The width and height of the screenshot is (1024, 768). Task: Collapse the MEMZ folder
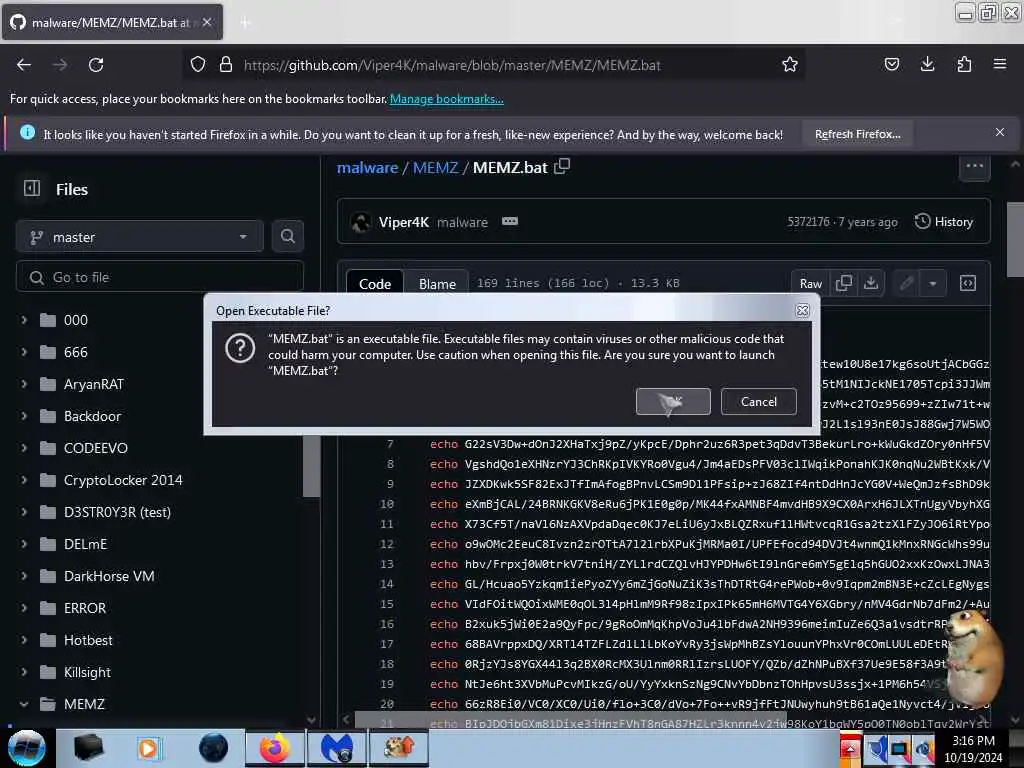pos(24,704)
